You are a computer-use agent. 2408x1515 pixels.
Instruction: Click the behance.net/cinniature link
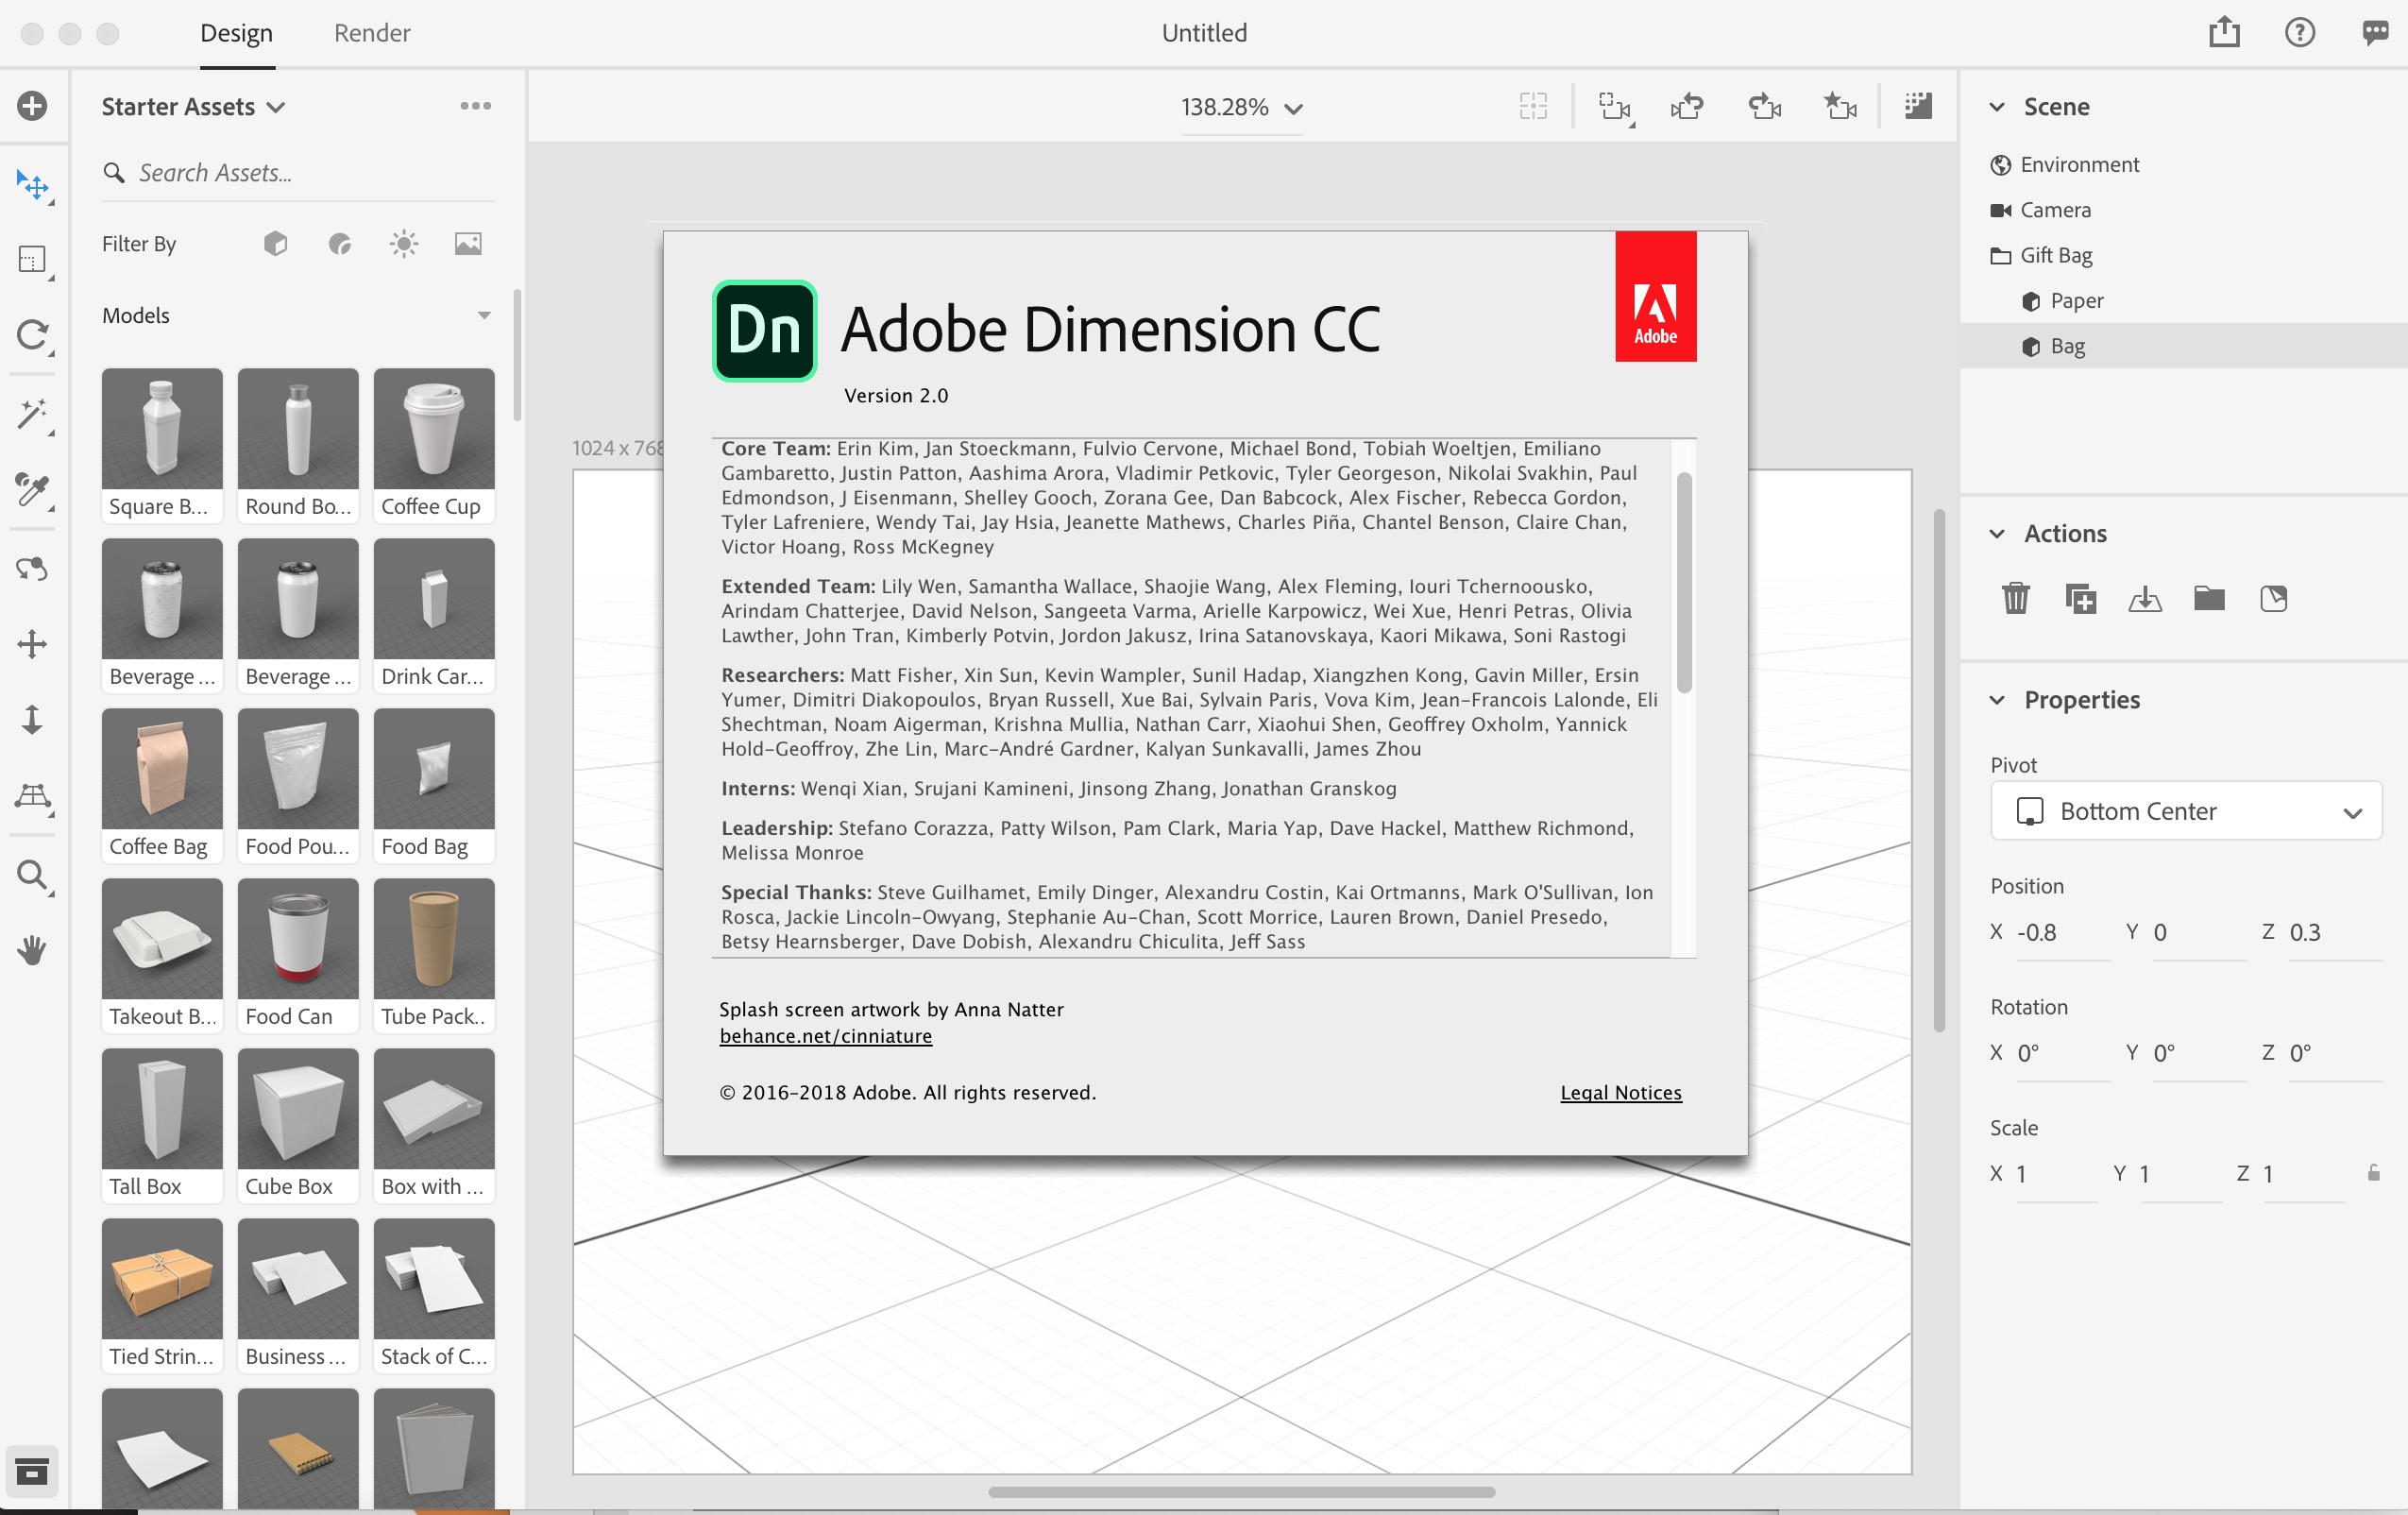coord(825,1035)
